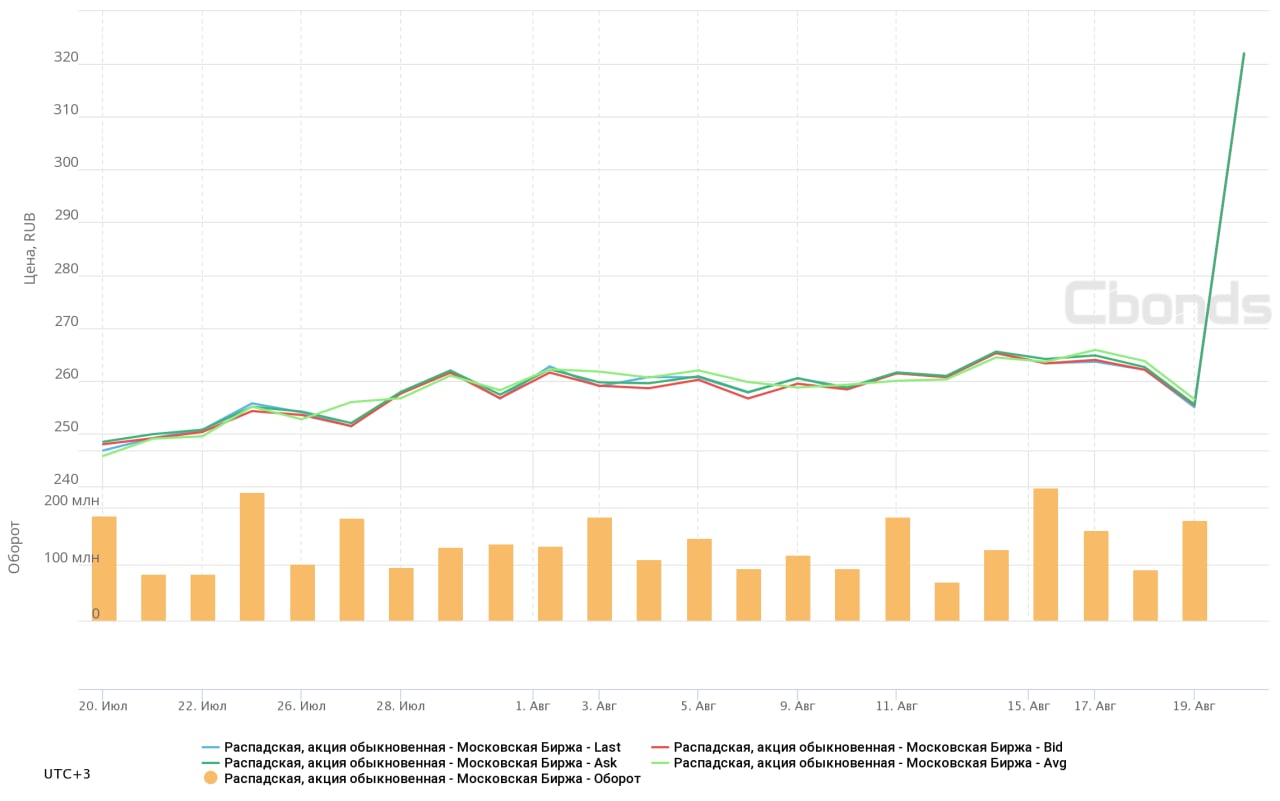This screenshot has height=801, width=1280.
Task: Click the 260 price axis value
Action: [66, 375]
